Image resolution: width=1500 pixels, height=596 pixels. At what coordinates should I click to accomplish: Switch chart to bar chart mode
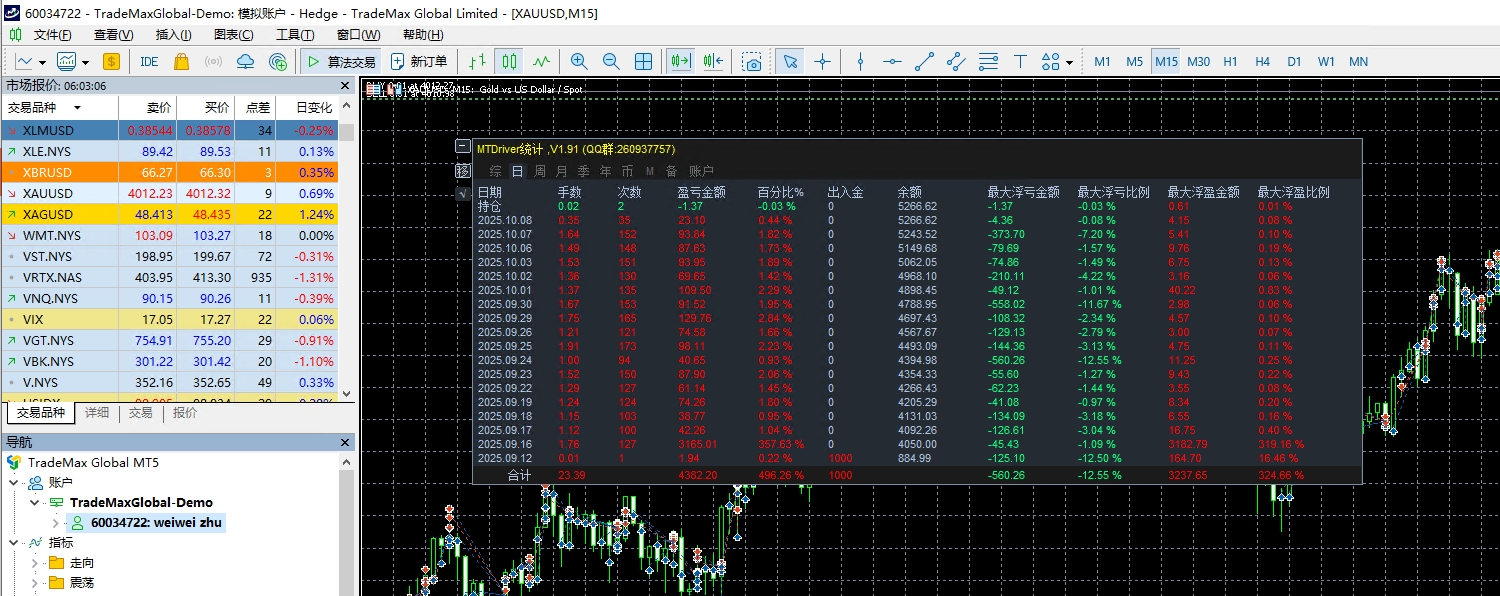[478, 61]
